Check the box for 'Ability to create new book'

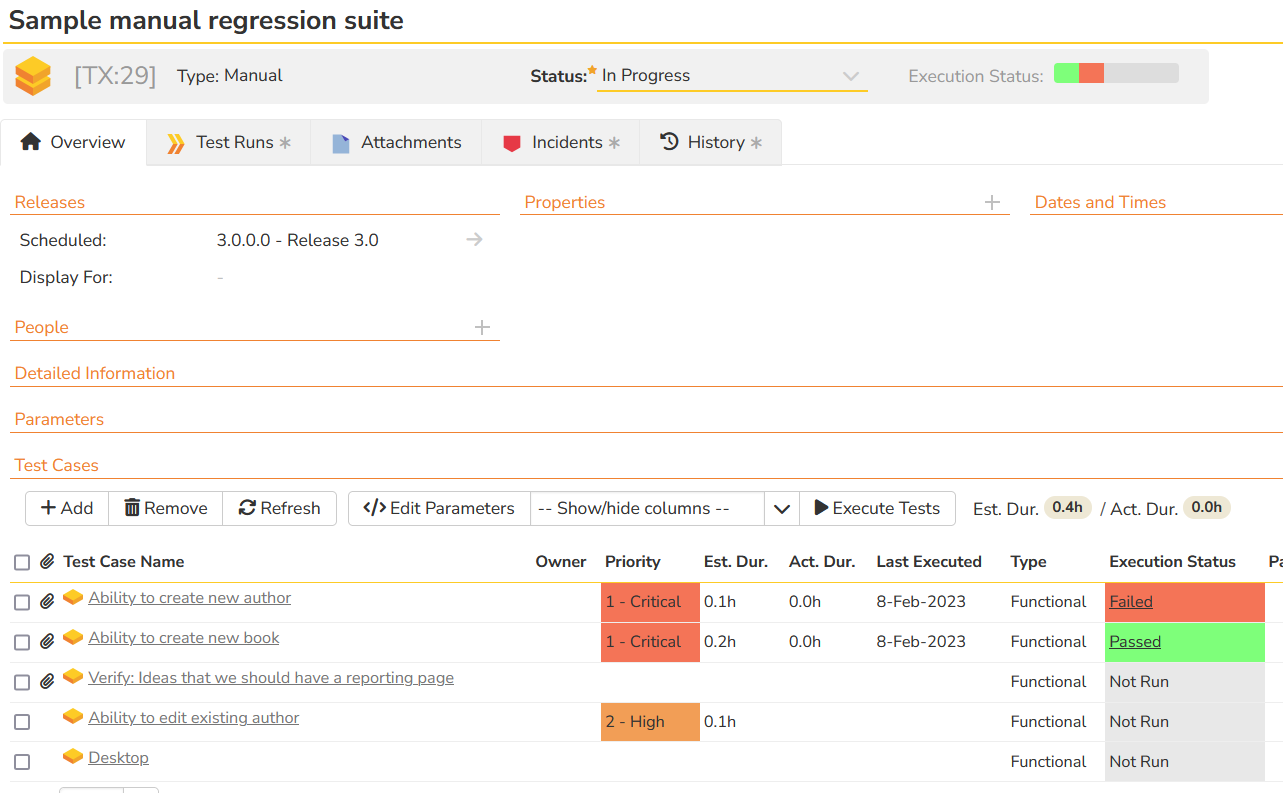coord(22,642)
